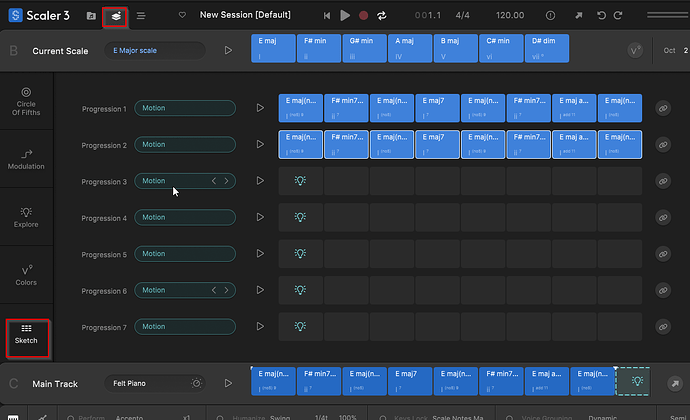
Task: Click the red record button
Action: point(363,15)
